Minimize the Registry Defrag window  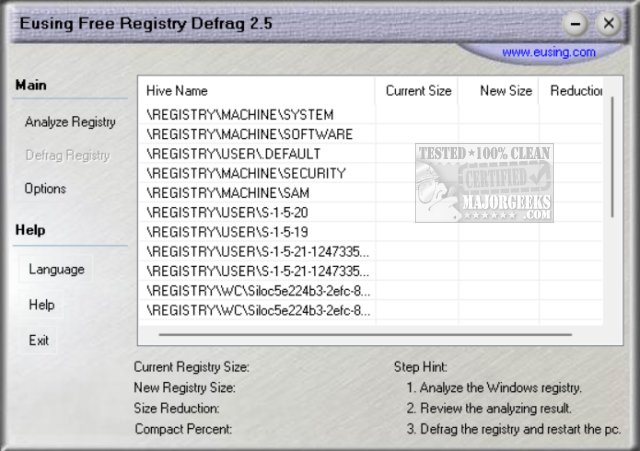576,23
